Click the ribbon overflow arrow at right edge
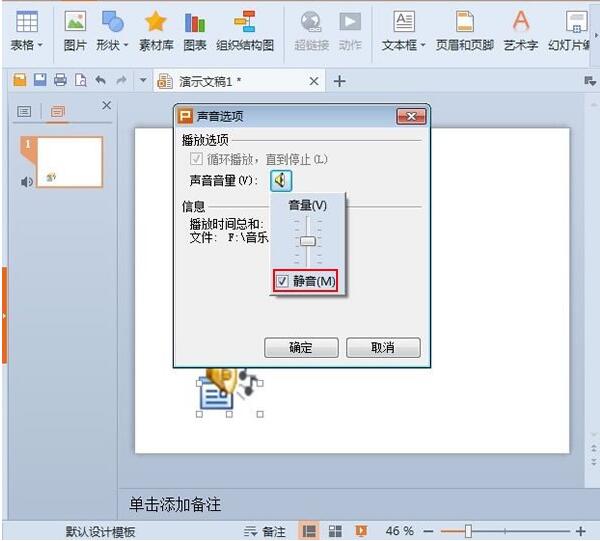Viewport: 600px width, 541px height. (x=595, y=35)
